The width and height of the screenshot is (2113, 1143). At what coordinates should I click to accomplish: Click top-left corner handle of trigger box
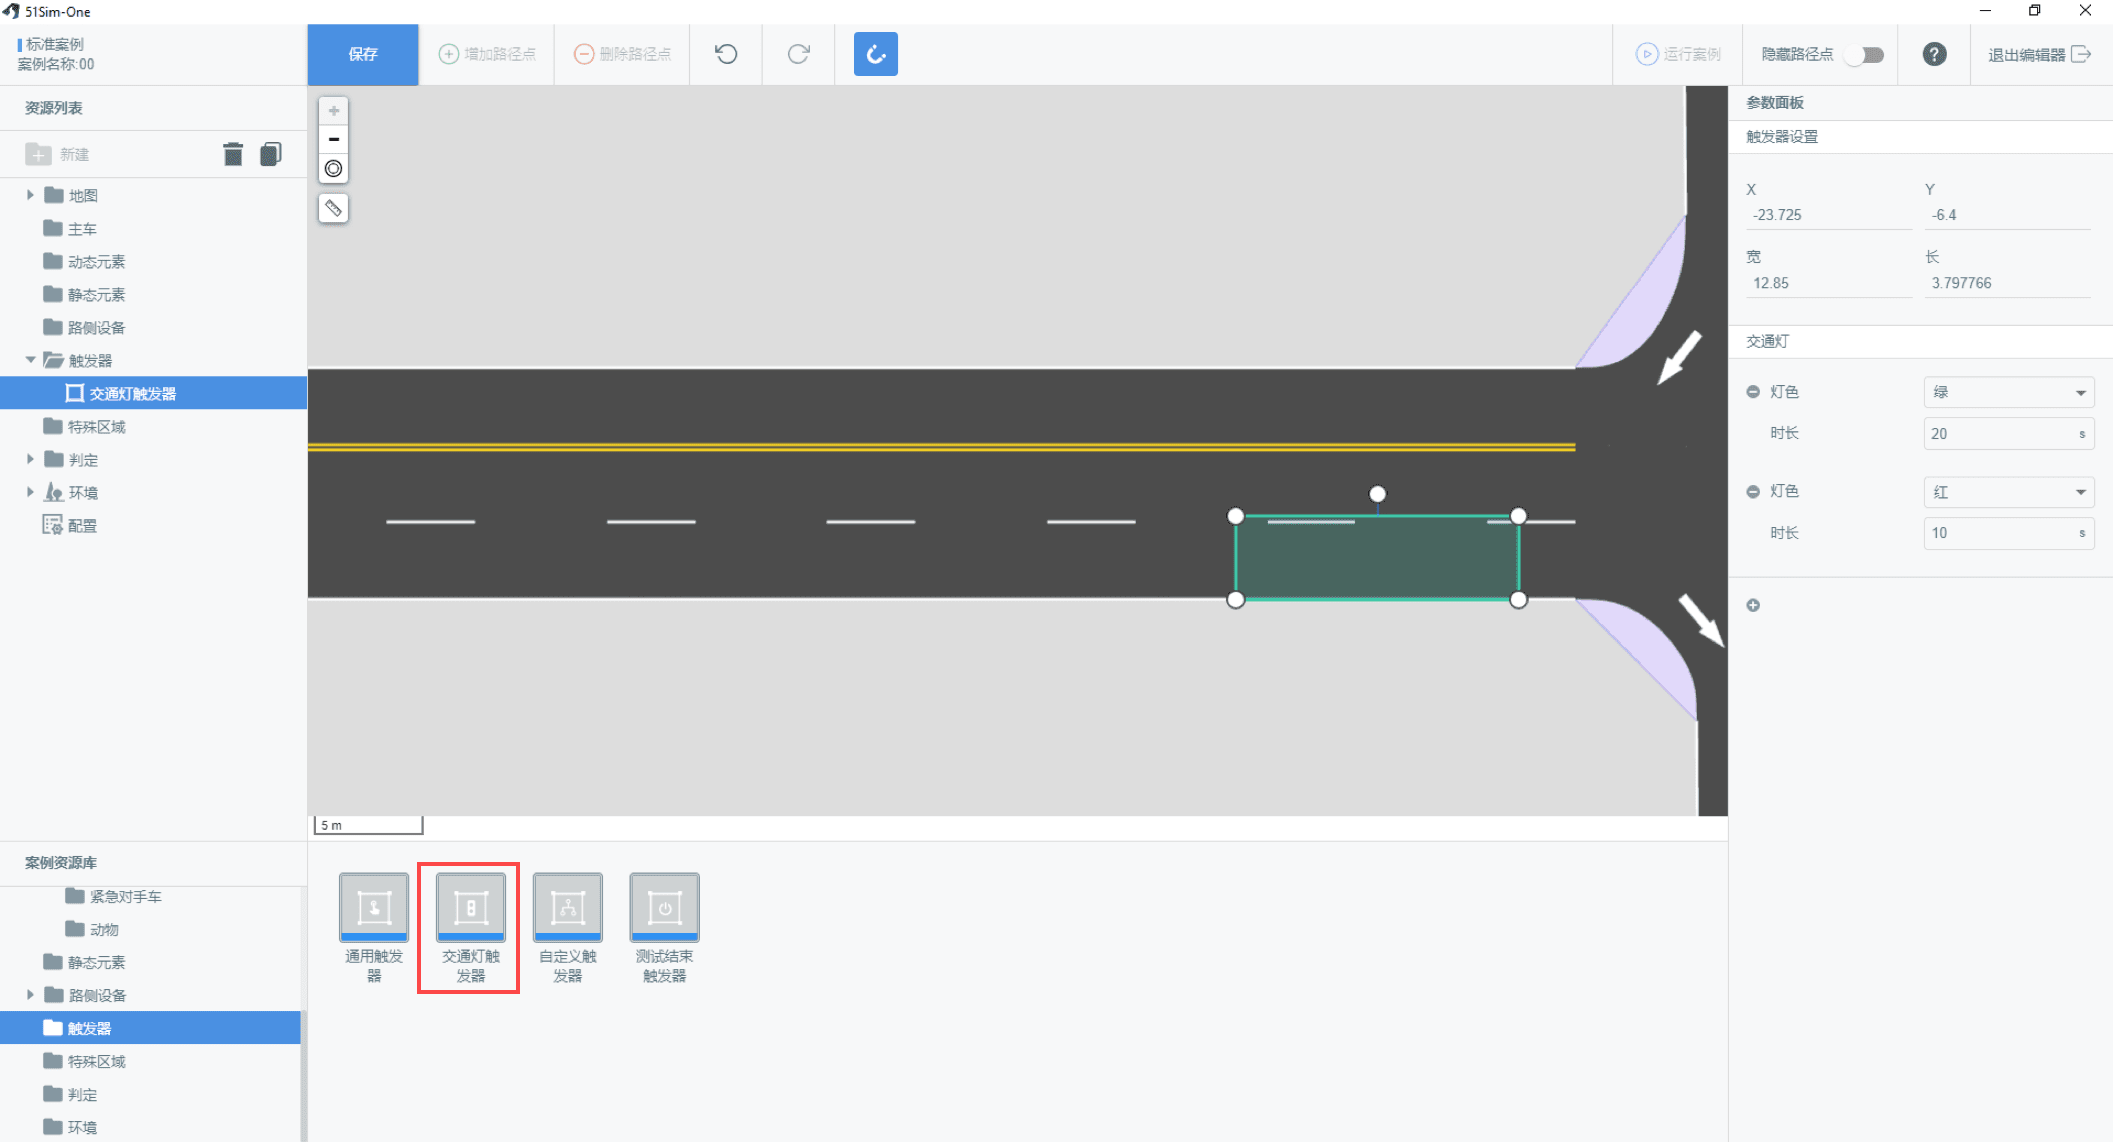click(1236, 516)
